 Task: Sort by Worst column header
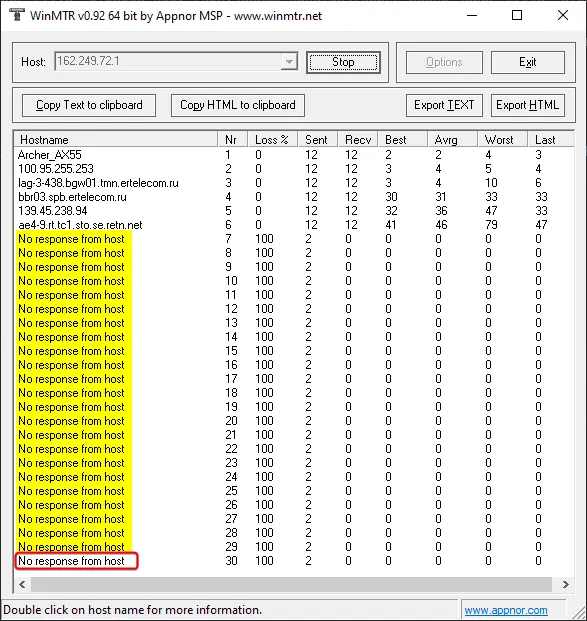(x=502, y=140)
